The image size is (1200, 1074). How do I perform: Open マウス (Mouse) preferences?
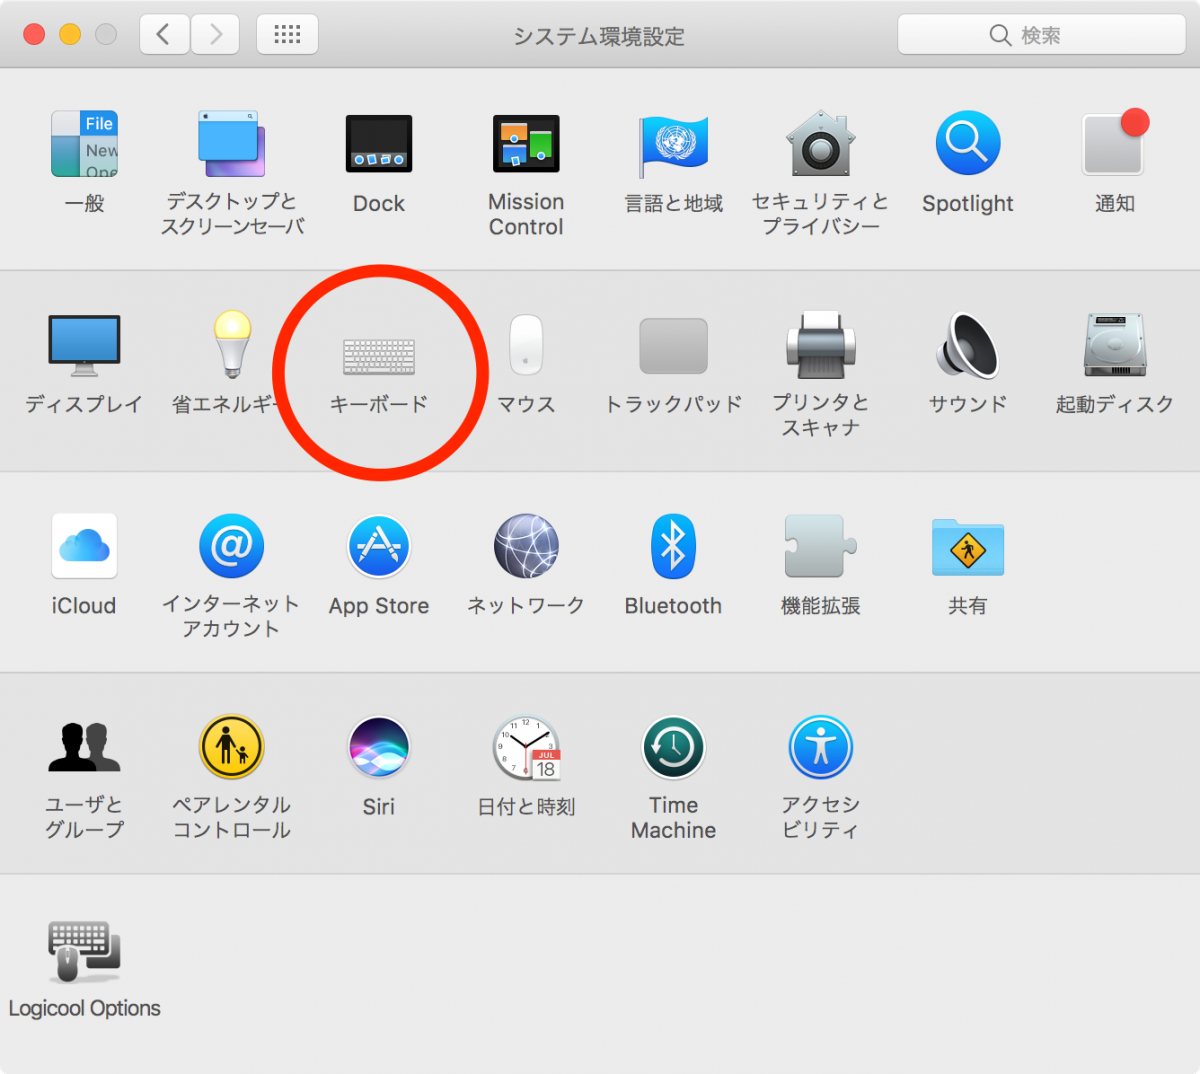(x=526, y=345)
